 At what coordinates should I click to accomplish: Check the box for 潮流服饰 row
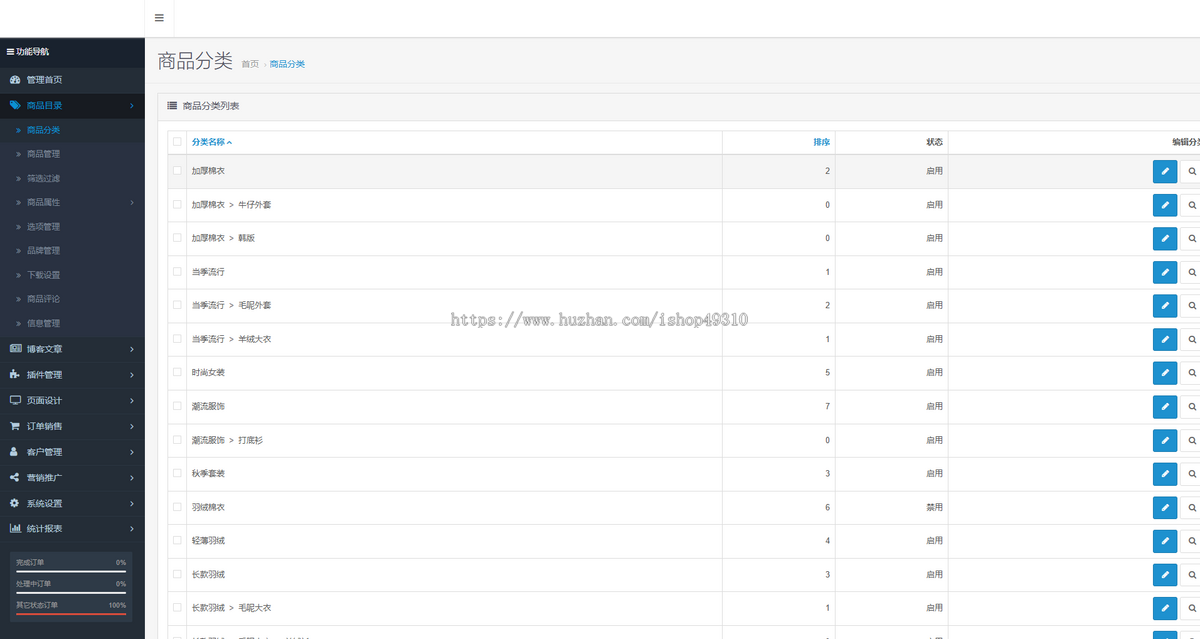pos(177,406)
